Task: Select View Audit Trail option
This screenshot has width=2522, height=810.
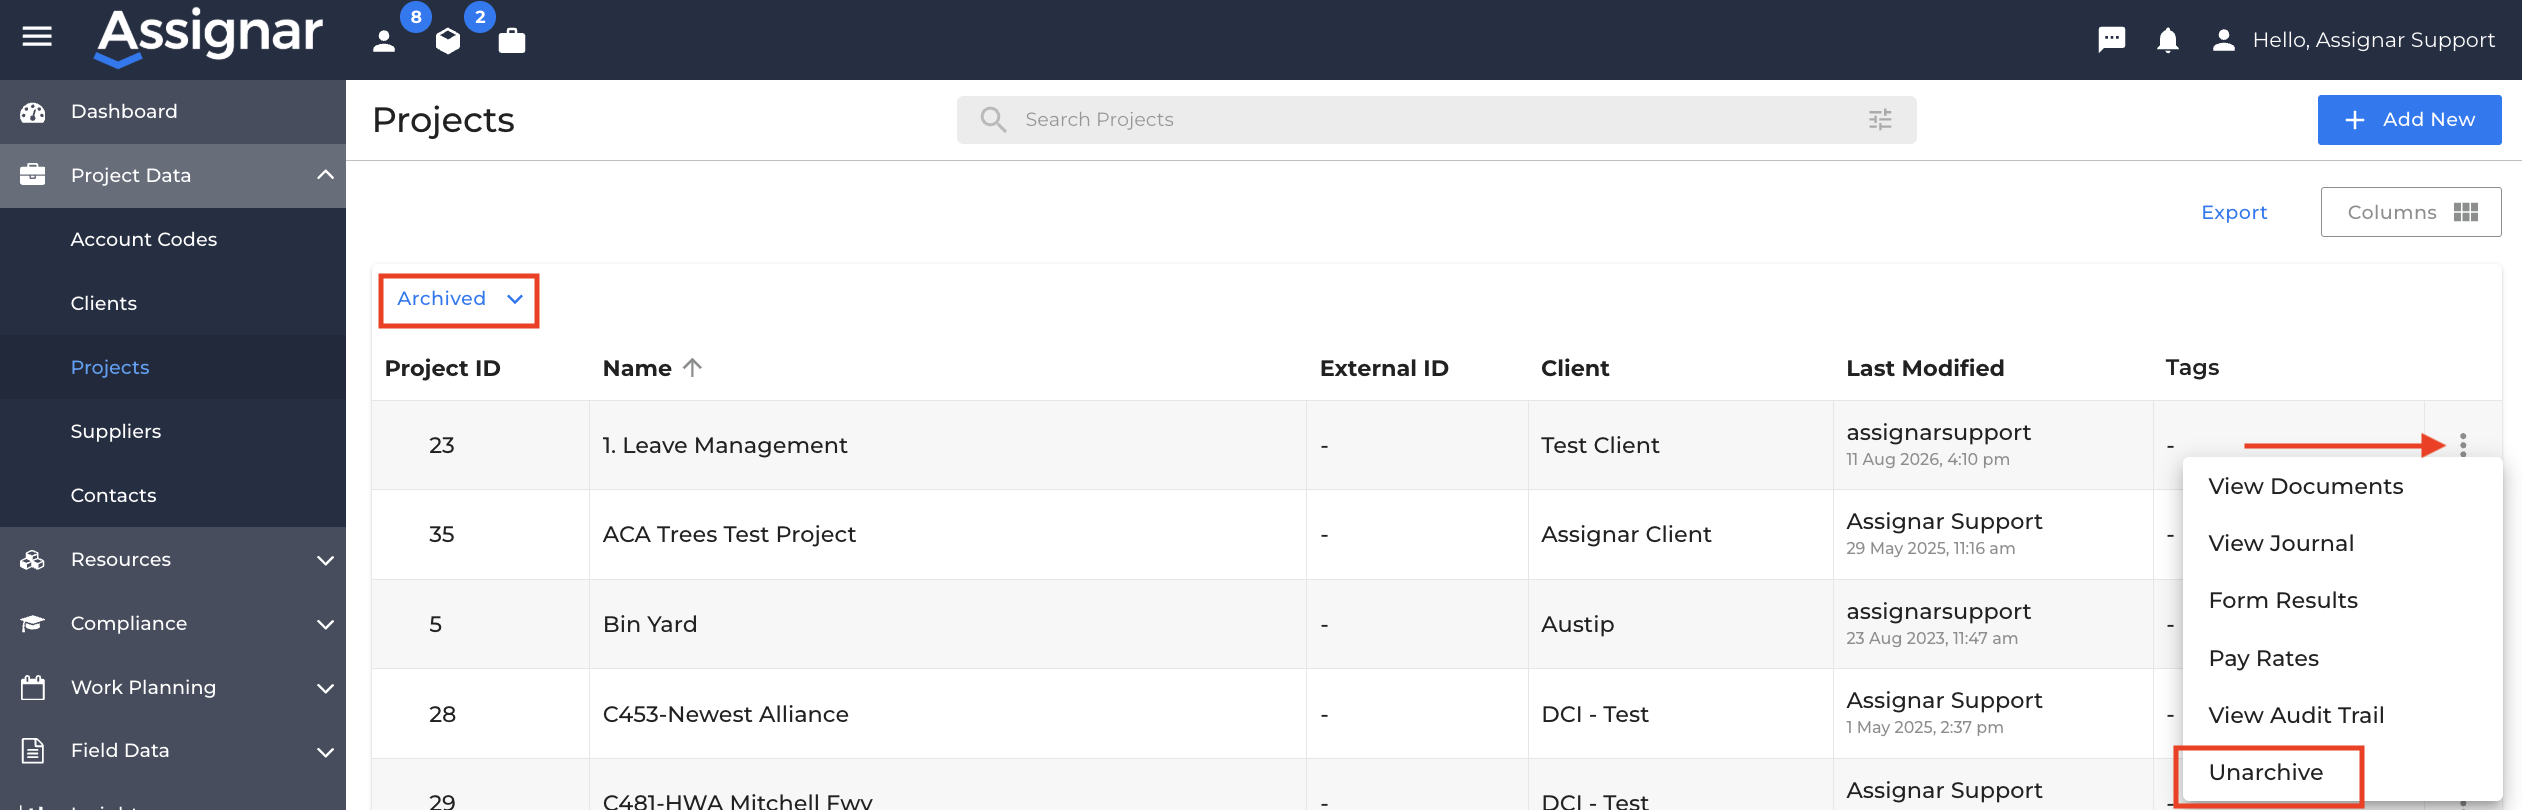Action: [2296, 716]
